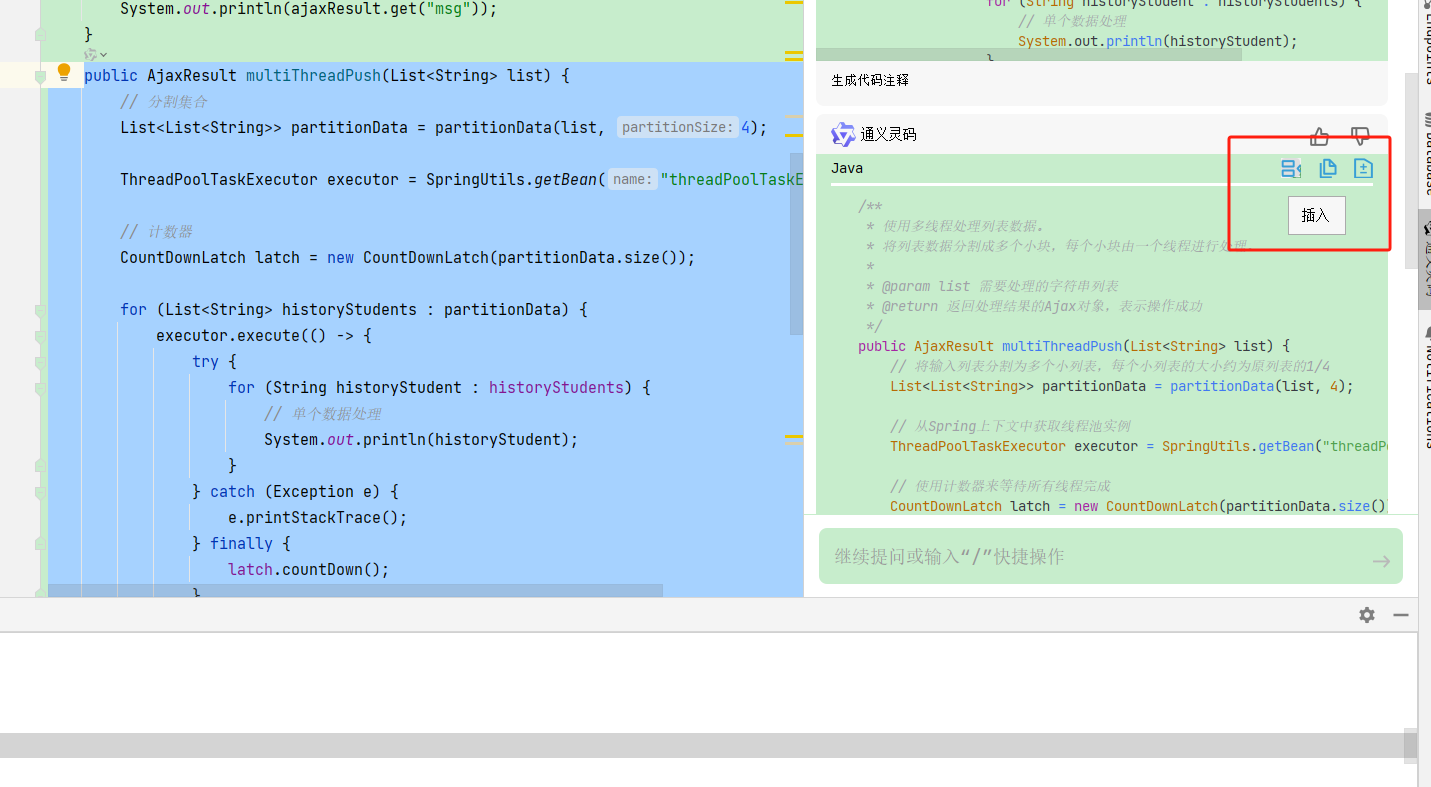
Task: Click the Java language label in the chat
Action: coord(847,168)
